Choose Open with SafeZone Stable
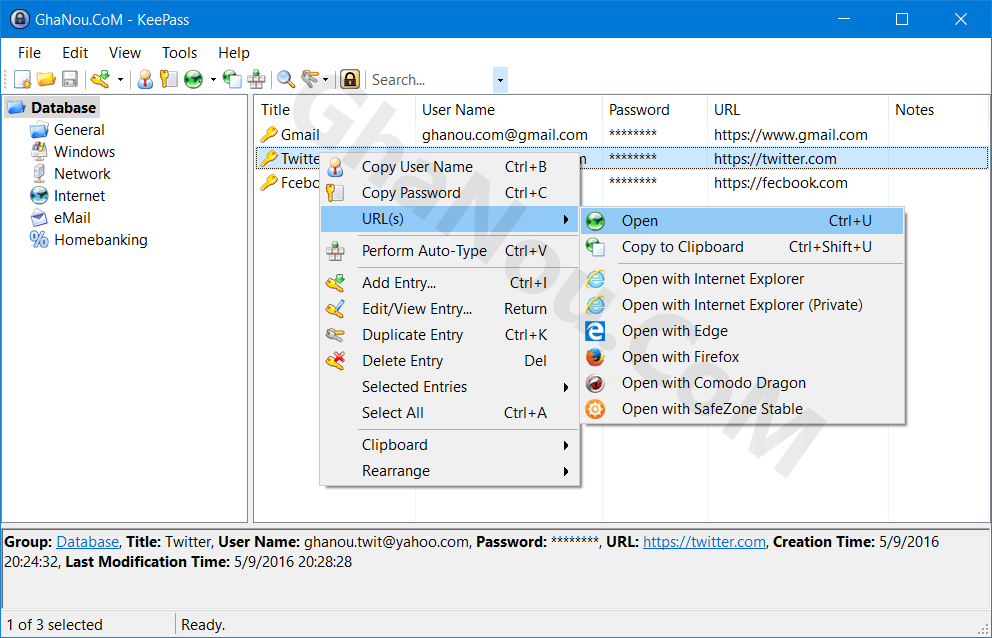The height and width of the screenshot is (638, 992). [x=742, y=409]
